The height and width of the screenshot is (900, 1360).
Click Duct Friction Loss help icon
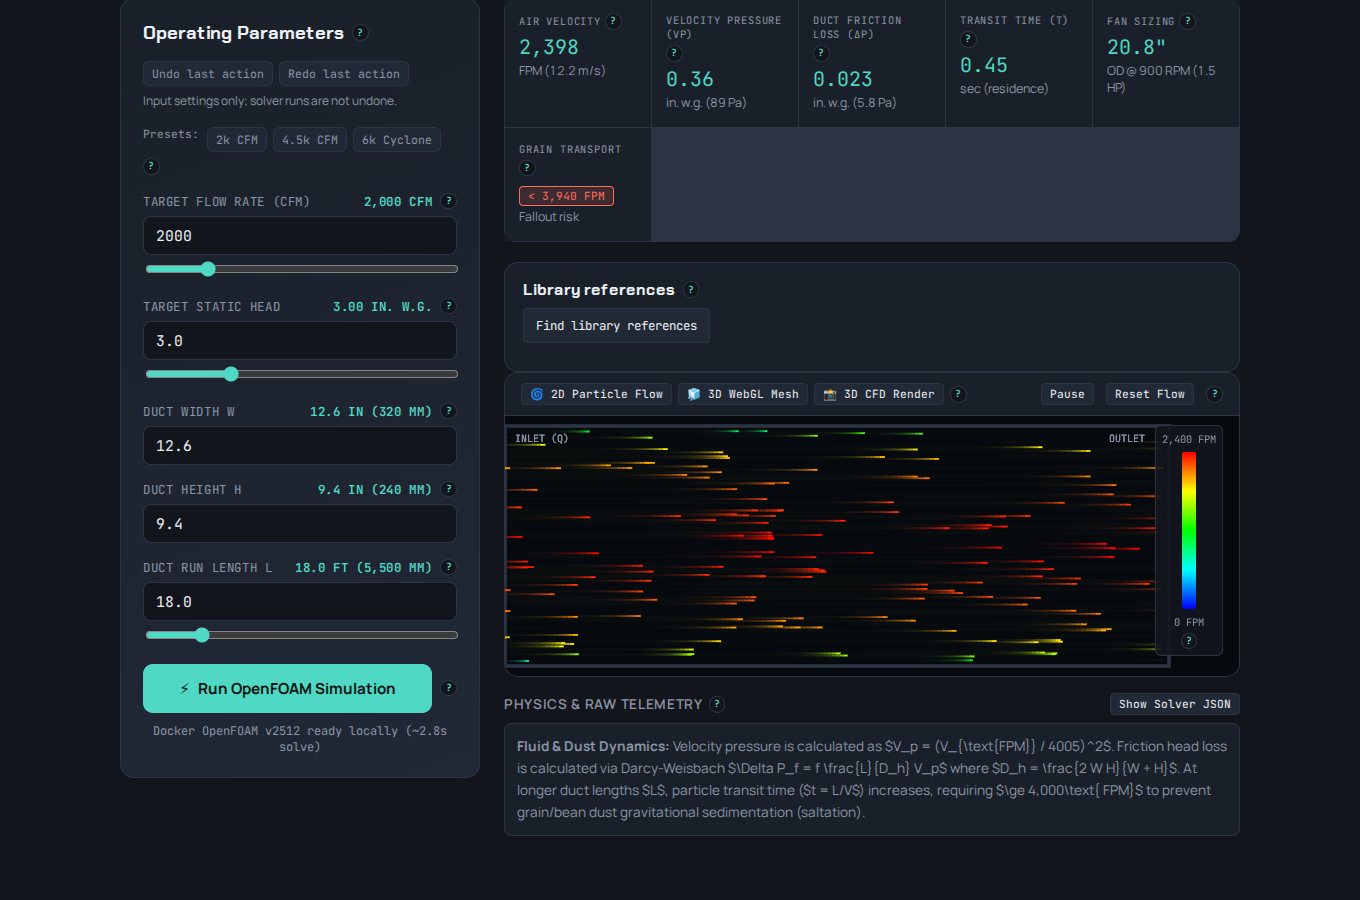(821, 53)
